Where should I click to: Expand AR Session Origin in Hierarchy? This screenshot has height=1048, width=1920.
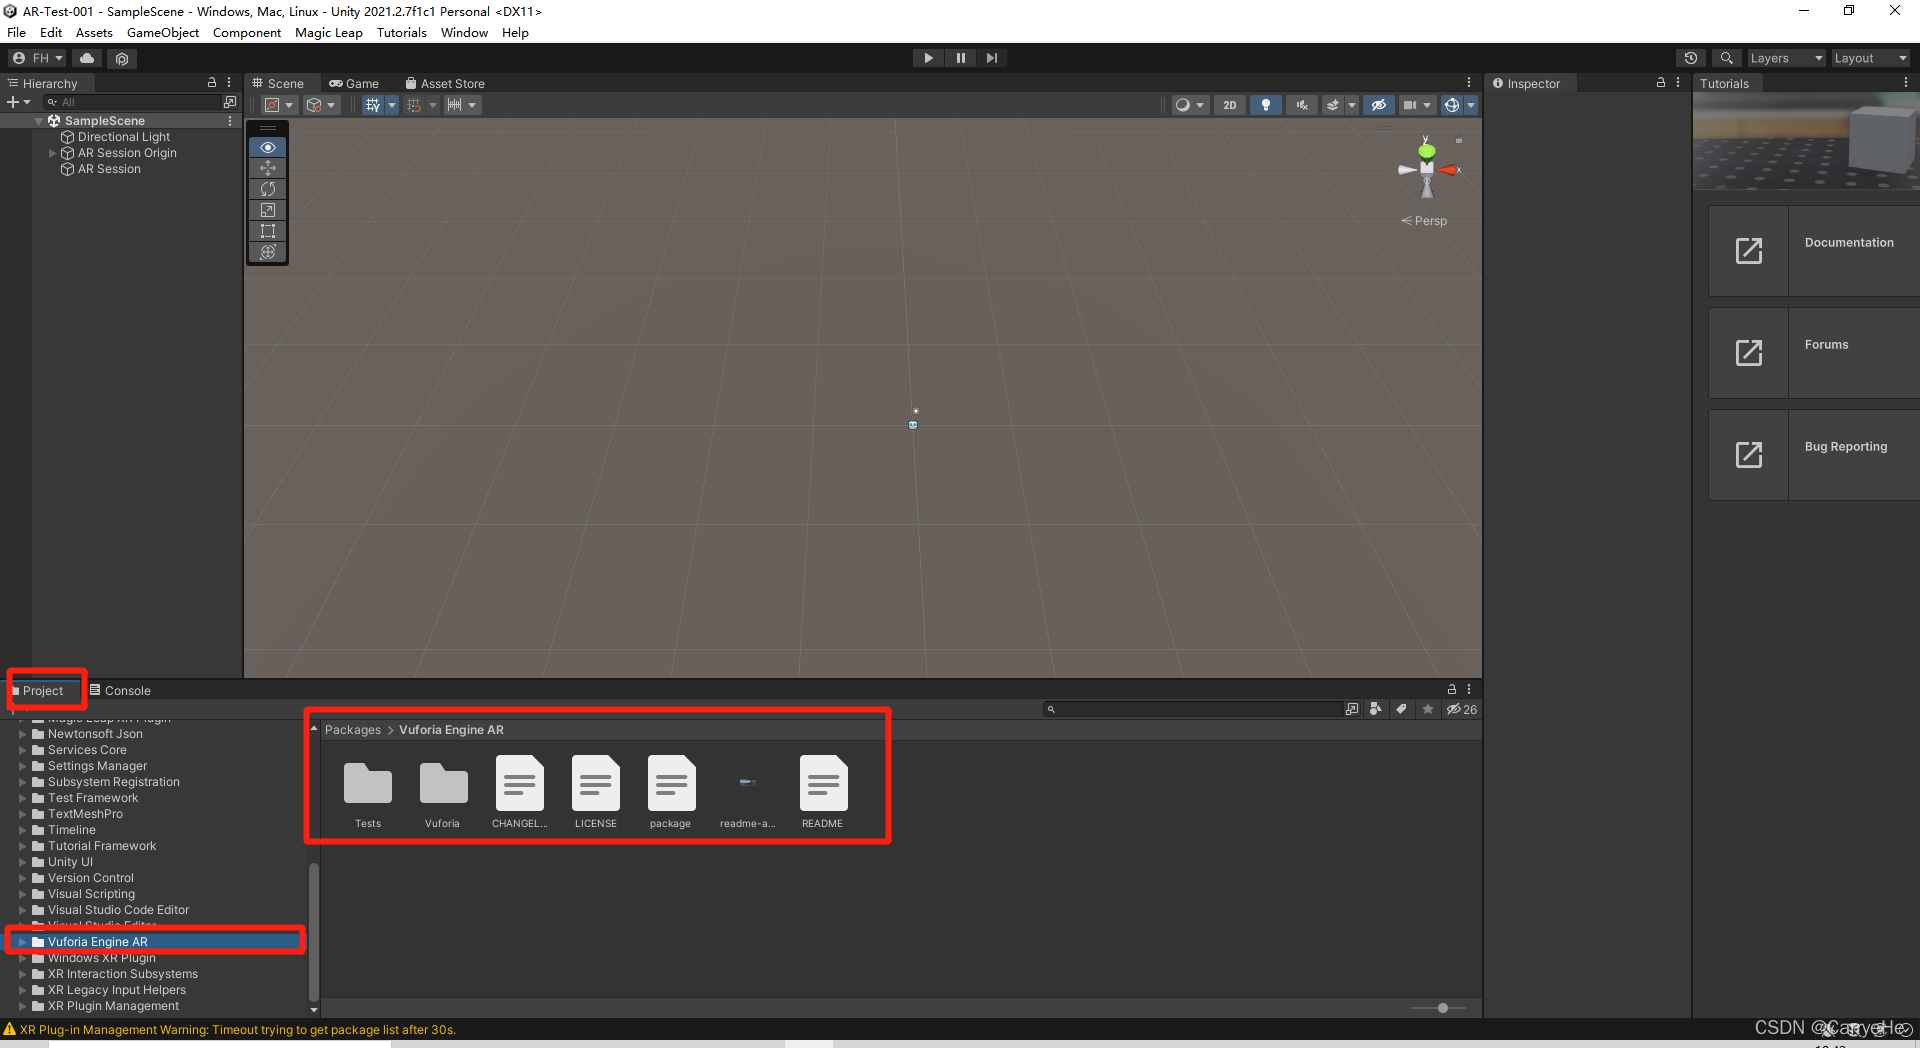pyautogui.click(x=53, y=153)
